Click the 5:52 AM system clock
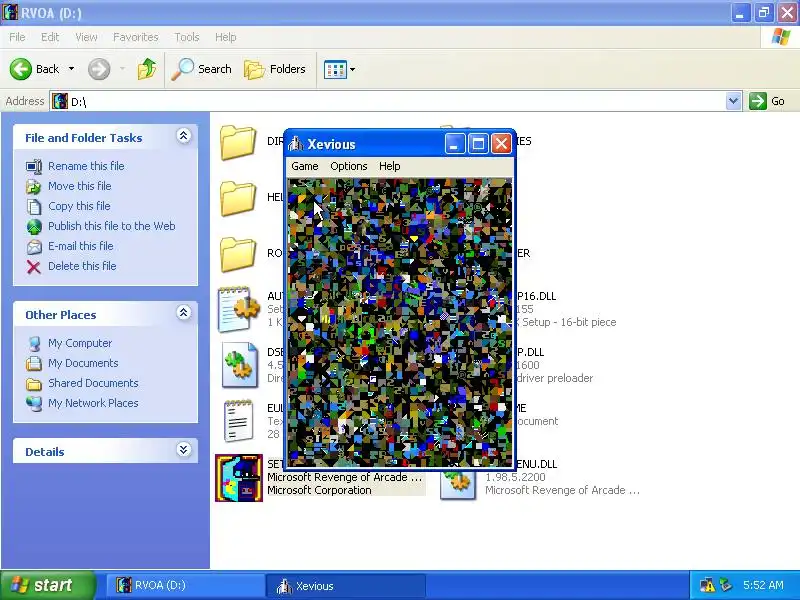The width and height of the screenshot is (800, 600). coord(763,585)
